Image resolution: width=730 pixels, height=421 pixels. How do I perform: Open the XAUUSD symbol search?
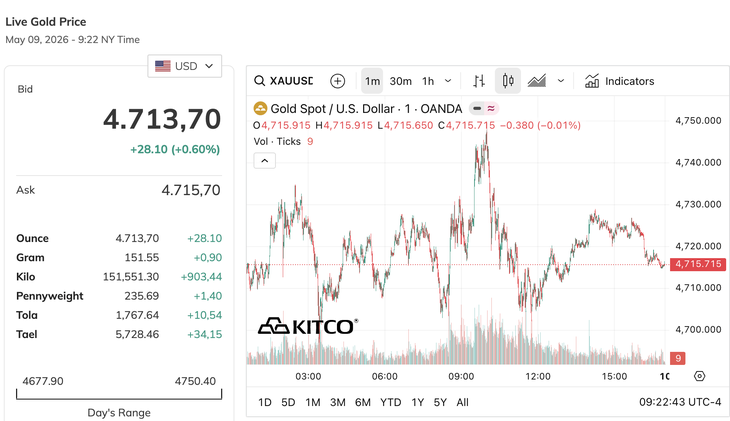point(284,81)
